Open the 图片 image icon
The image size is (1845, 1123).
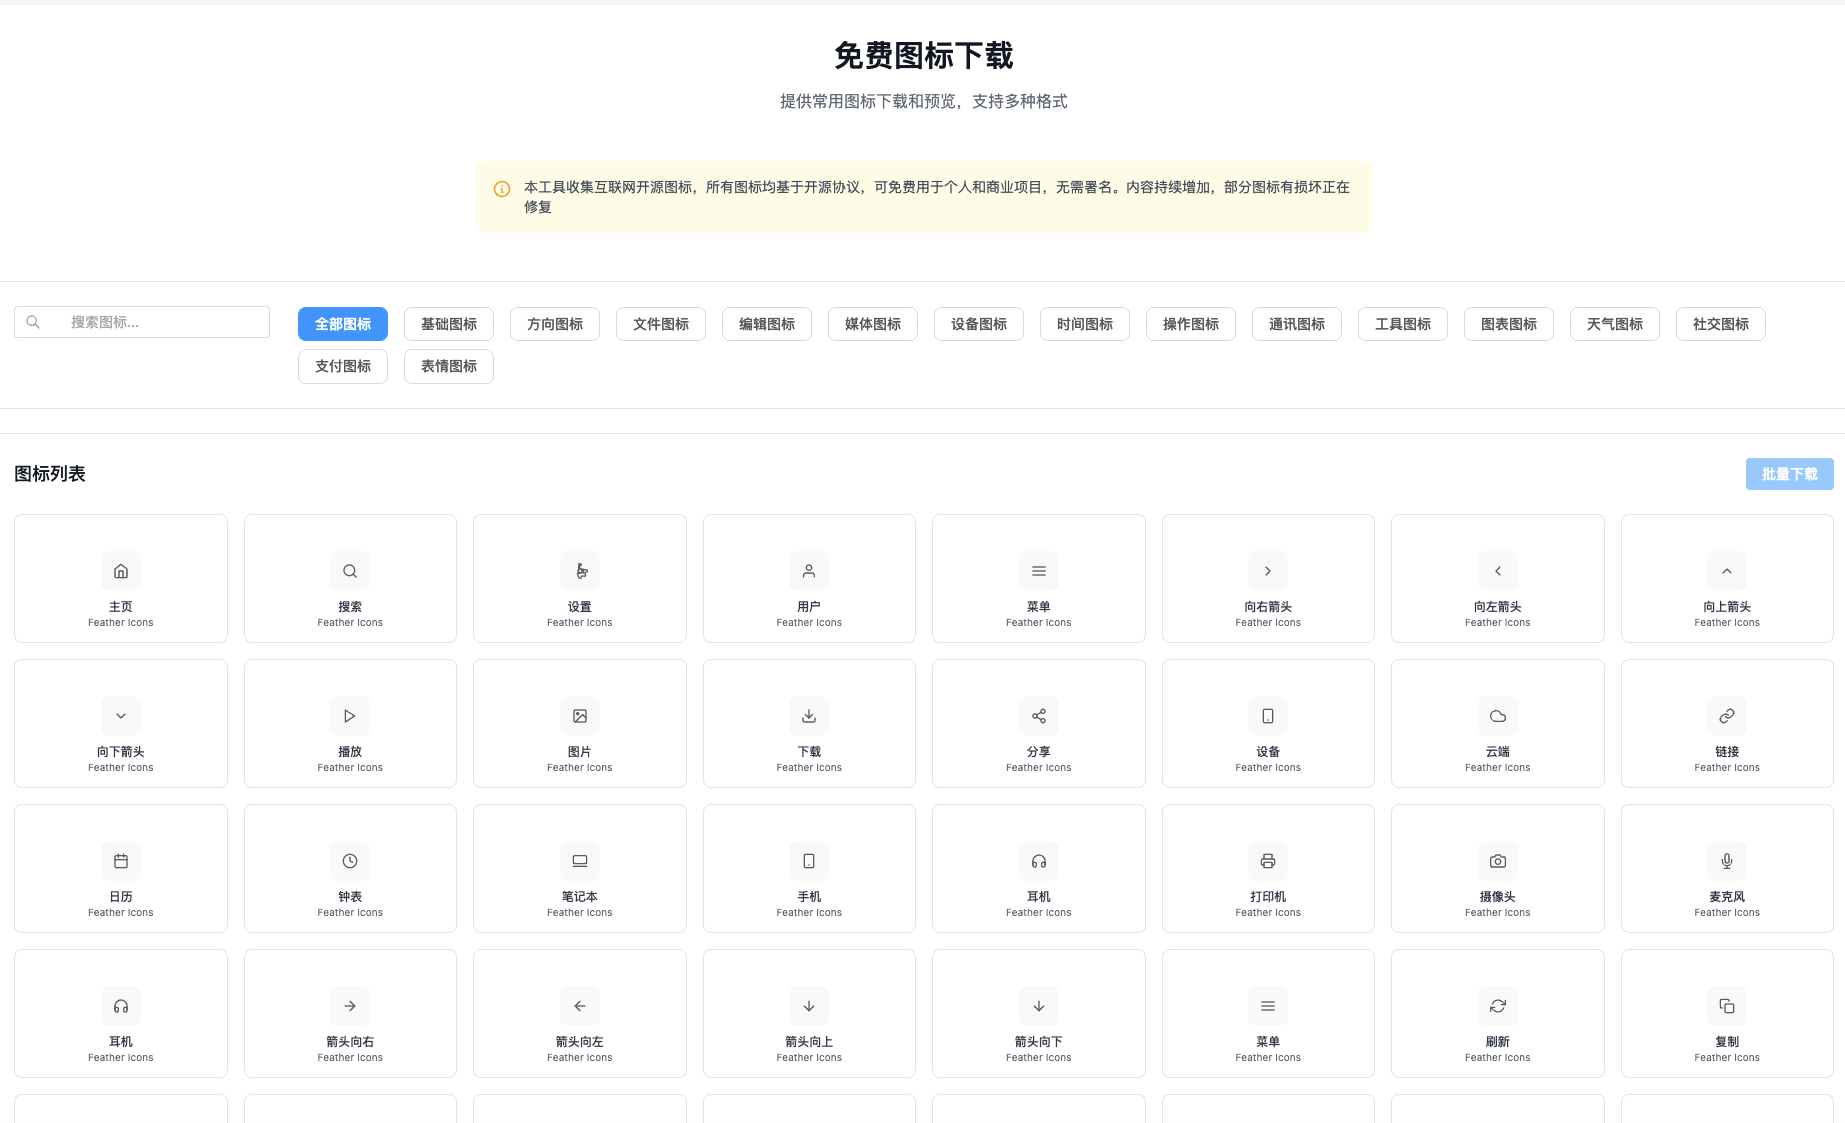[x=580, y=716]
